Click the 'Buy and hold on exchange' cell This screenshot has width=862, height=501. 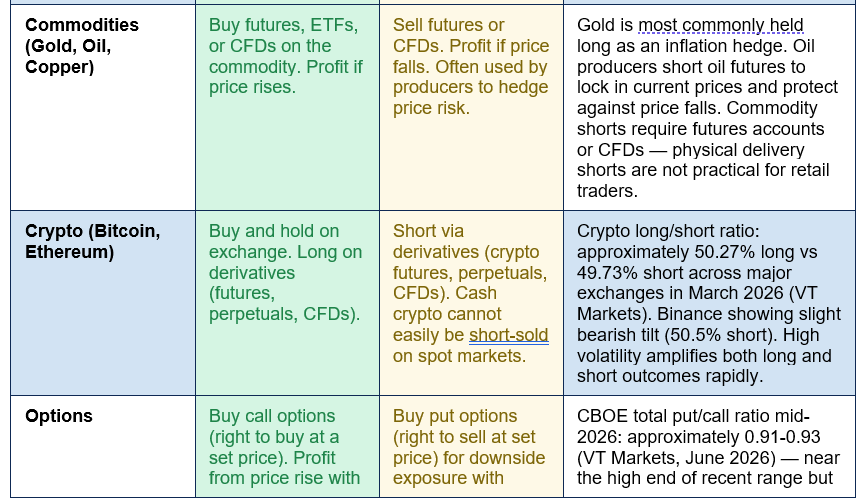288,303
